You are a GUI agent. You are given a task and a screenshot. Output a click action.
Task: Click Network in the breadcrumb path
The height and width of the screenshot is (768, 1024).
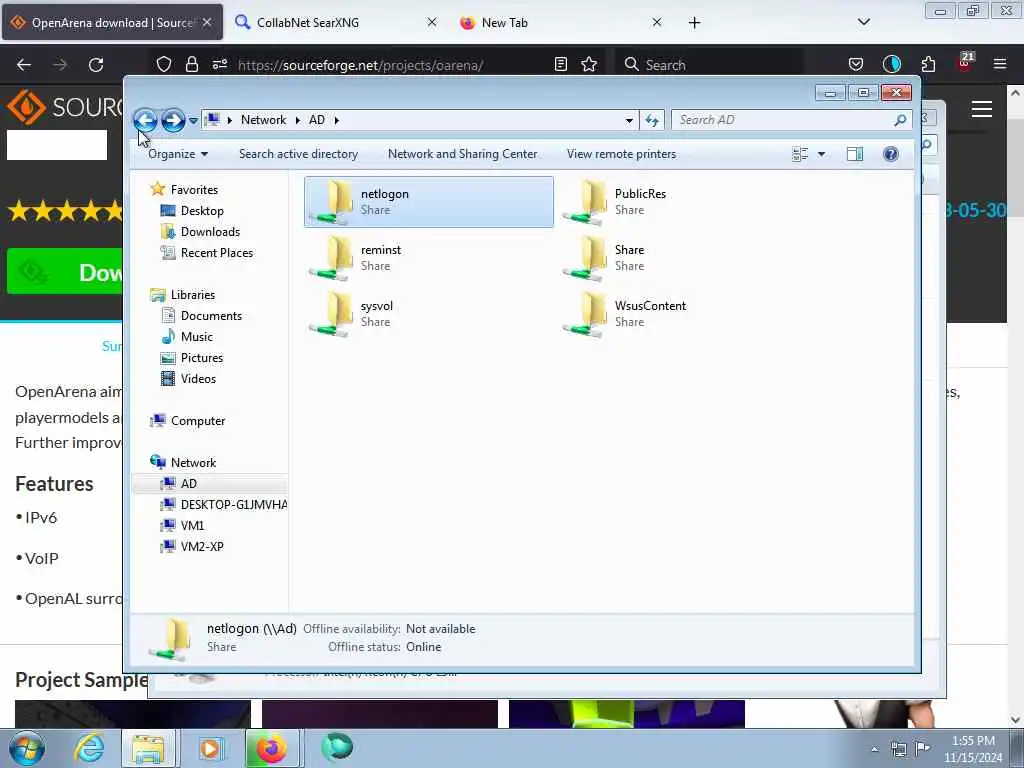tap(263, 120)
